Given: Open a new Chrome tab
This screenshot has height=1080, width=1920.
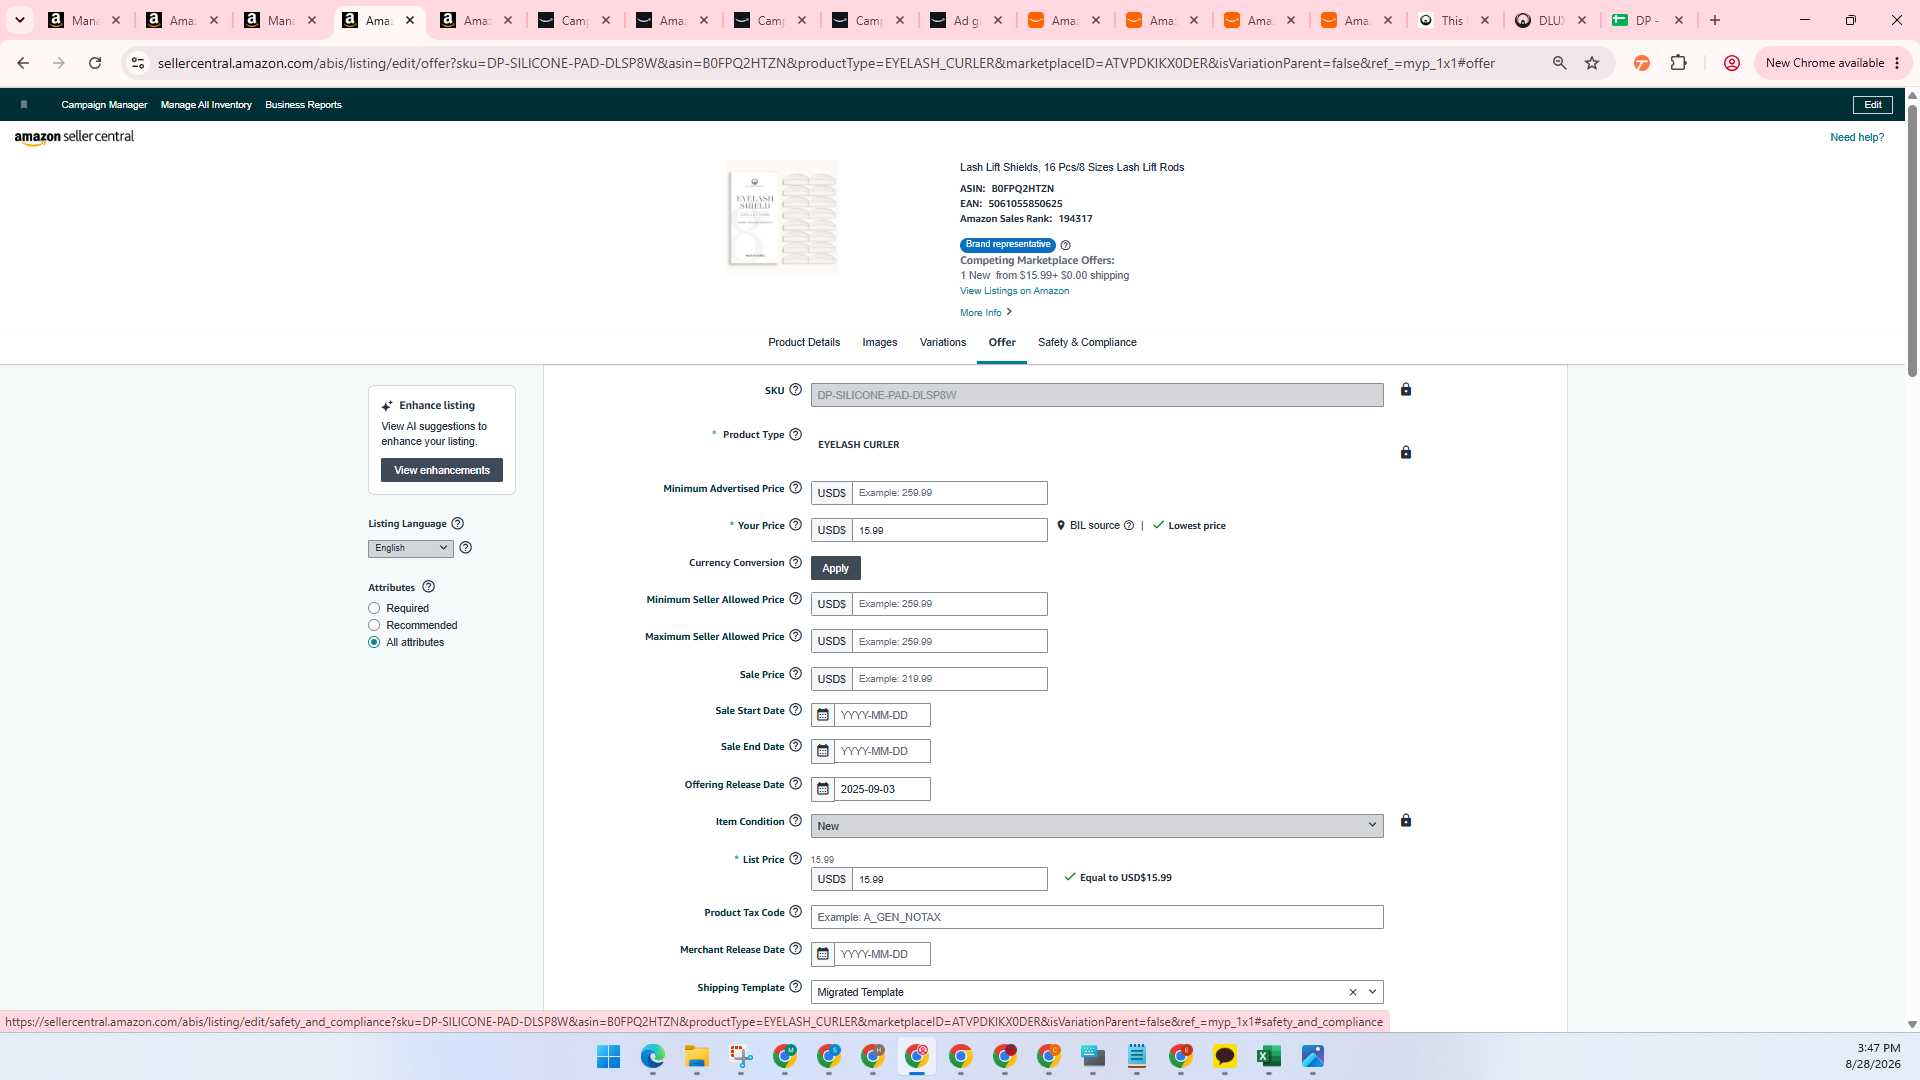Looking at the screenshot, I should (1715, 20).
